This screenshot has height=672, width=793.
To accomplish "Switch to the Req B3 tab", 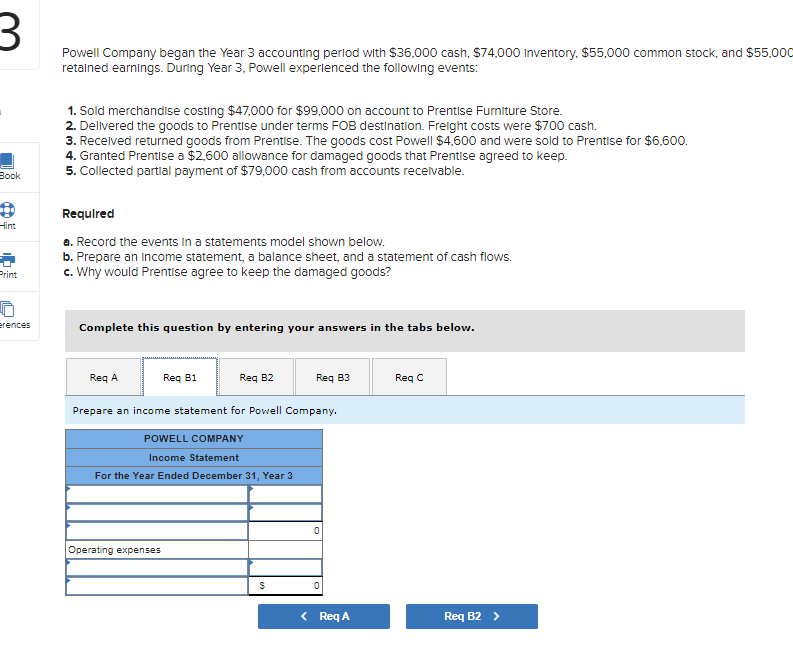I will 333,377.
